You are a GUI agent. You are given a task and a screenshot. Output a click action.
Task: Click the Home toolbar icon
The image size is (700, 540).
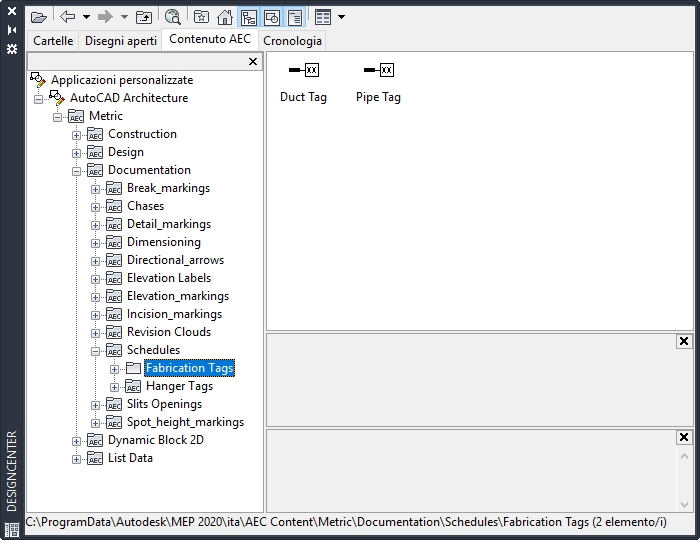225,17
